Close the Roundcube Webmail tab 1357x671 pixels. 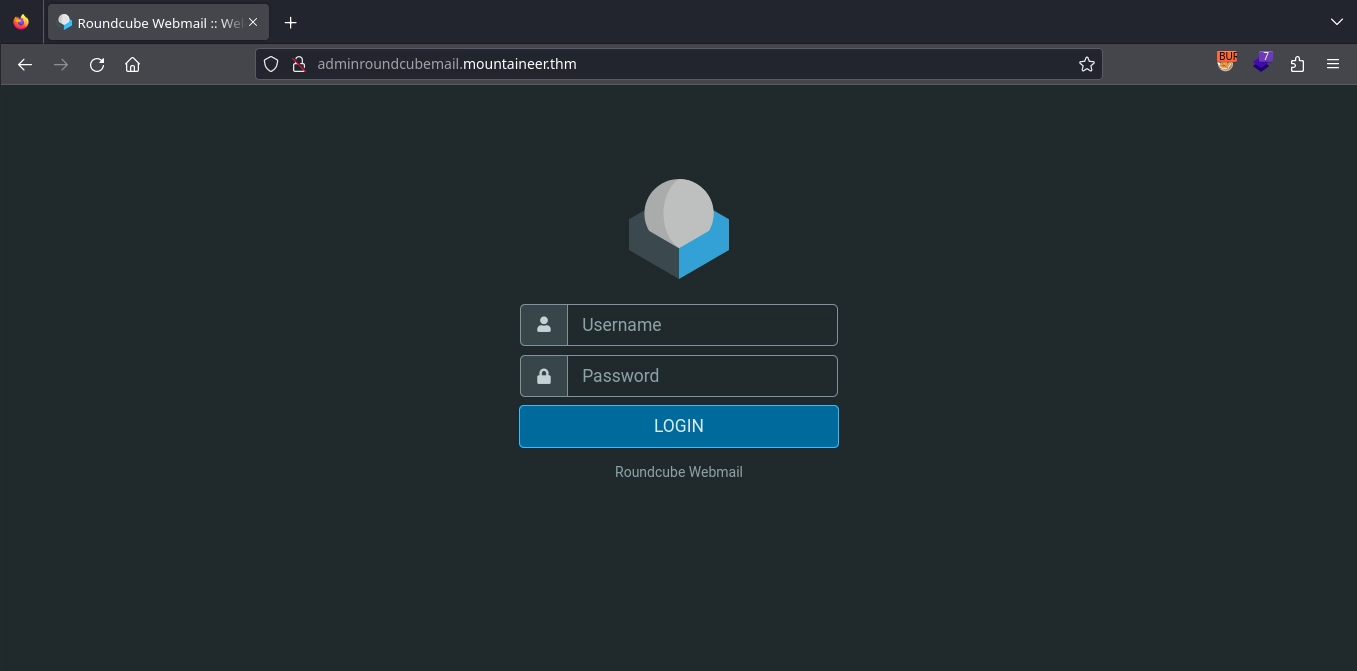tap(253, 22)
